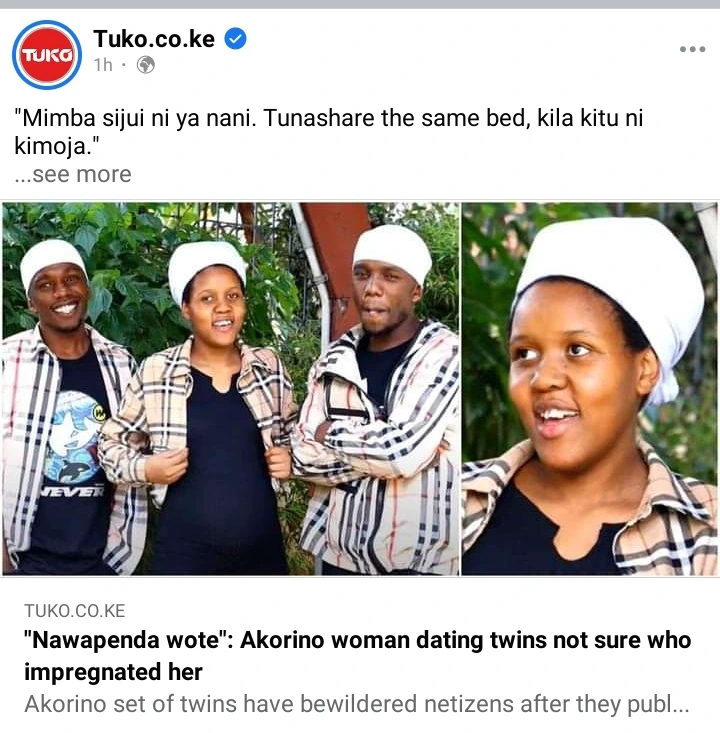The width and height of the screenshot is (720, 733).
Task: Expand the caption with see more
Action: pyautogui.click(x=73, y=174)
